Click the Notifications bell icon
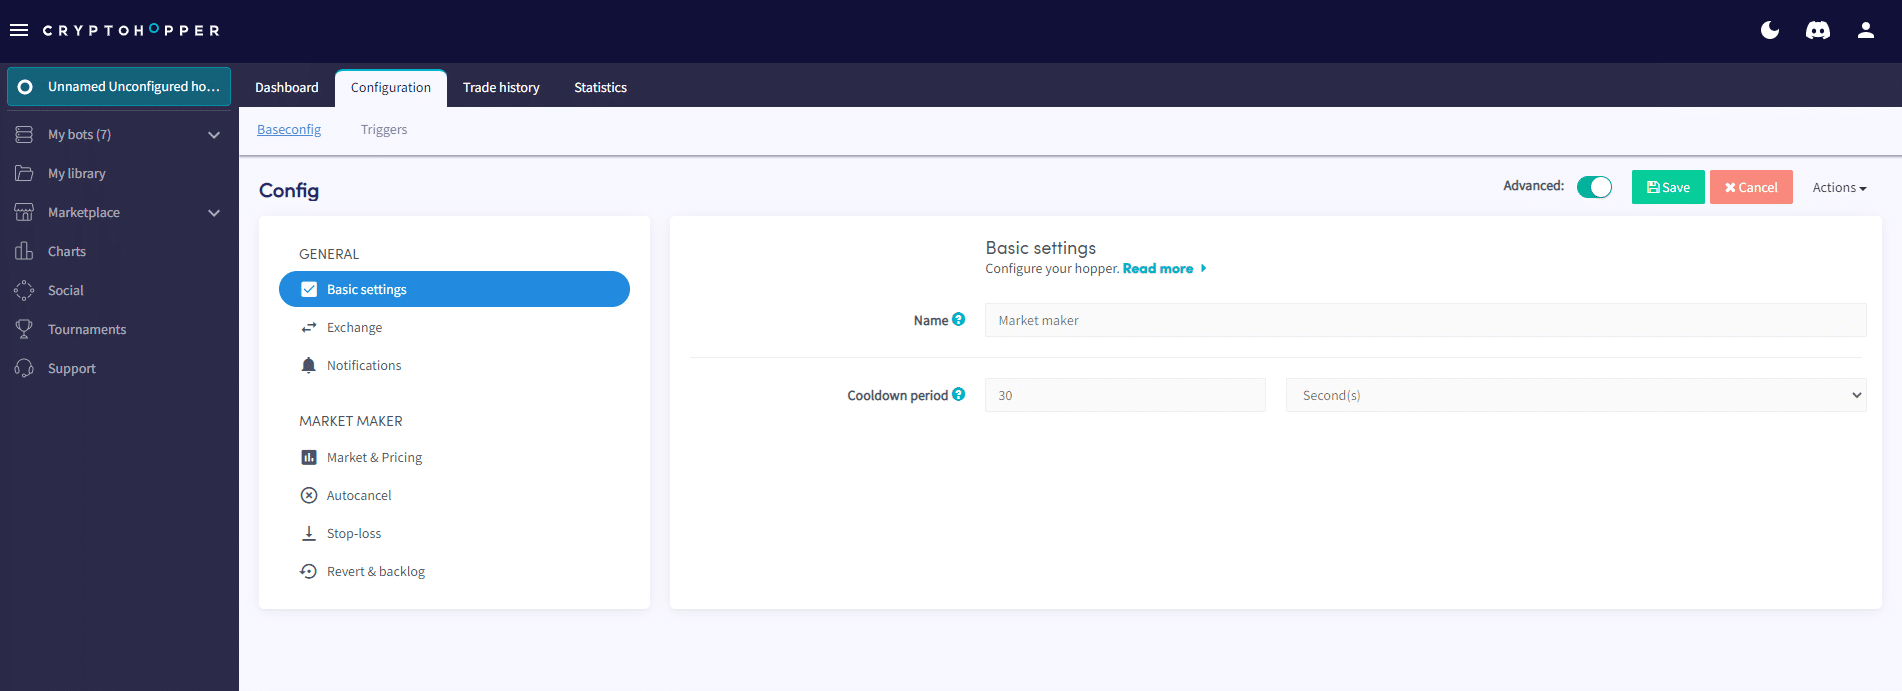The width and height of the screenshot is (1902, 691). [309, 365]
